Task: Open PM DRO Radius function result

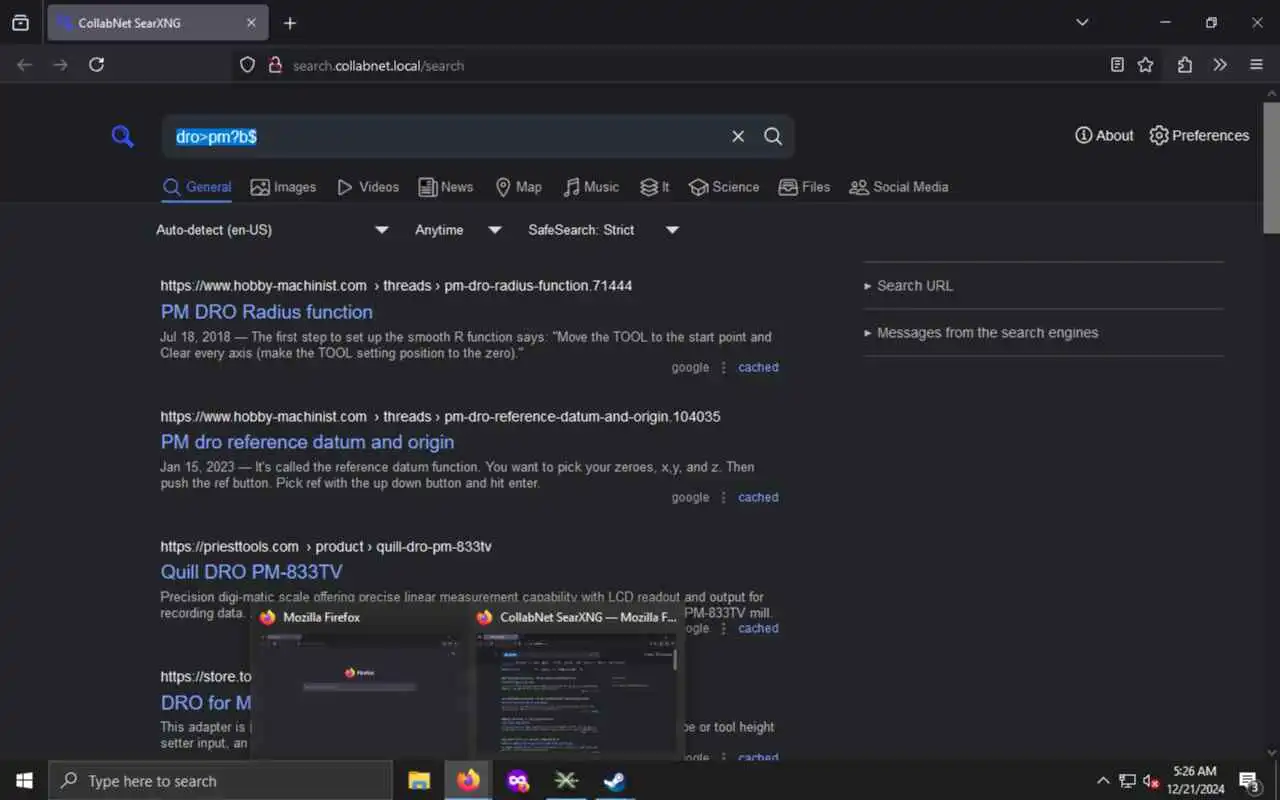Action: pos(267,312)
